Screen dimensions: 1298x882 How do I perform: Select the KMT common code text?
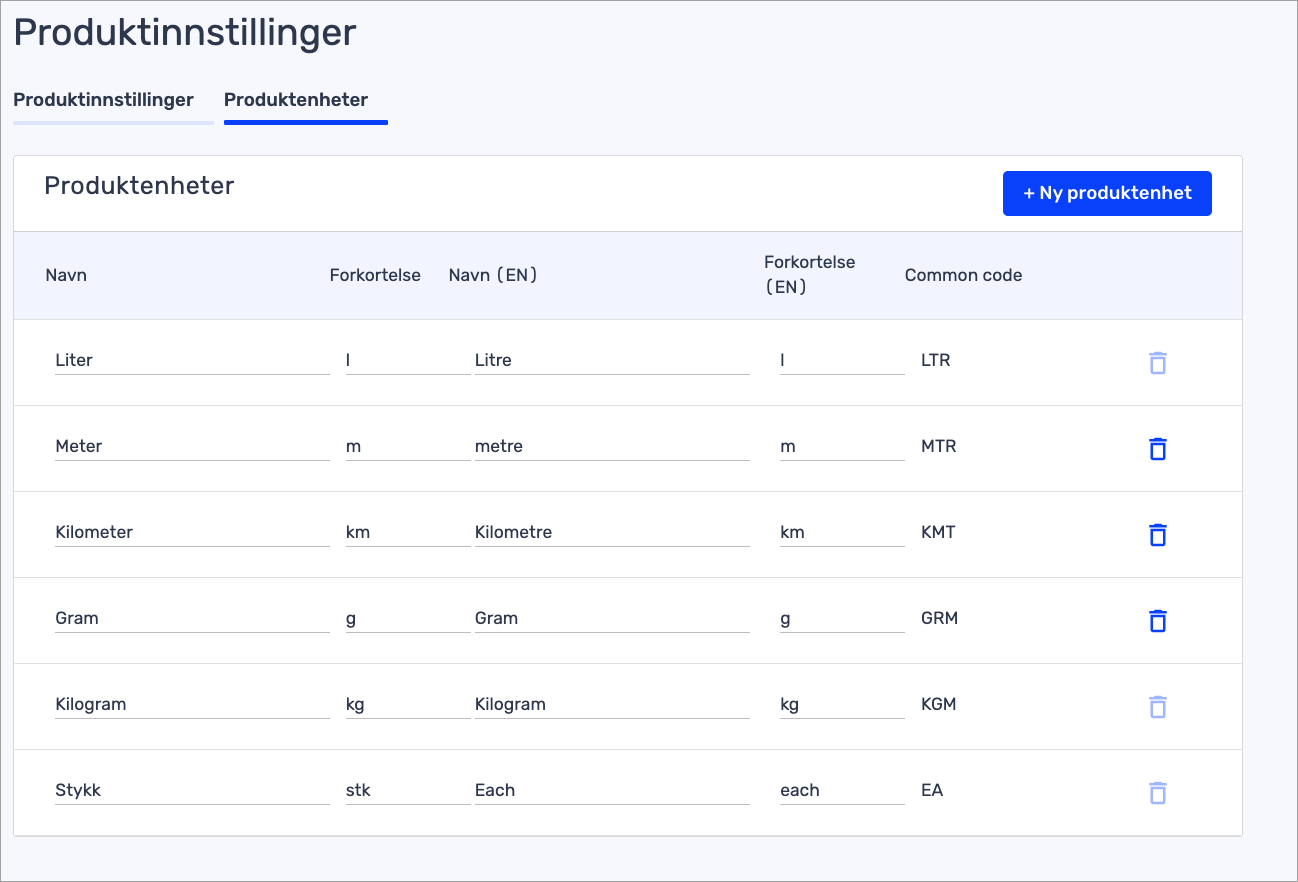point(938,532)
